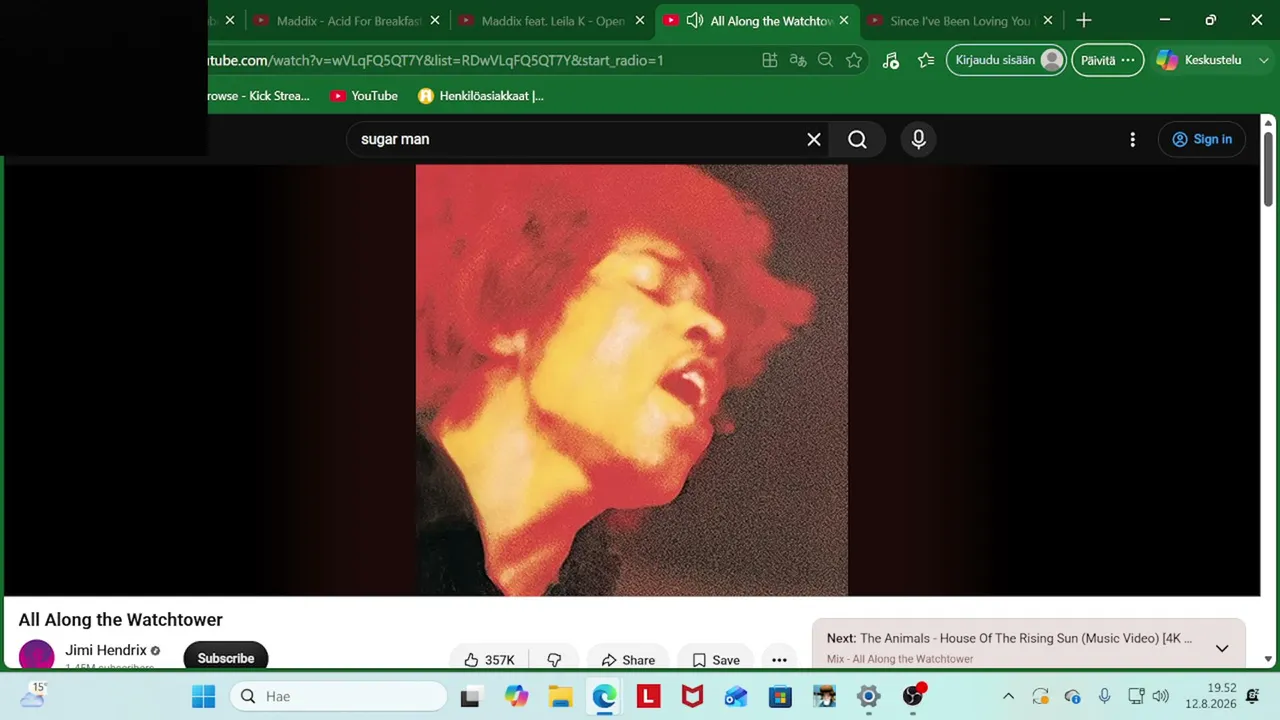Save the video to a playlist
This screenshot has height=720, width=1280.
pyautogui.click(x=716, y=660)
